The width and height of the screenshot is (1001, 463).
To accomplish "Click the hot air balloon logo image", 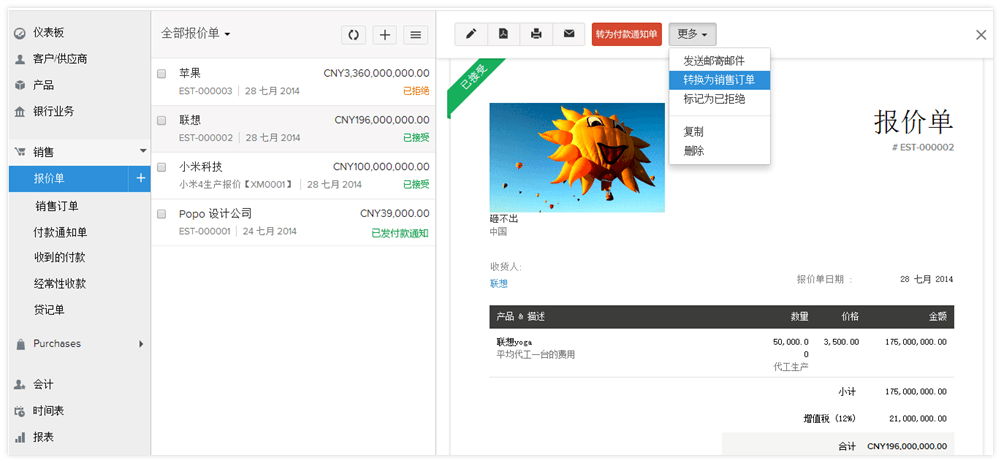I will (x=577, y=157).
